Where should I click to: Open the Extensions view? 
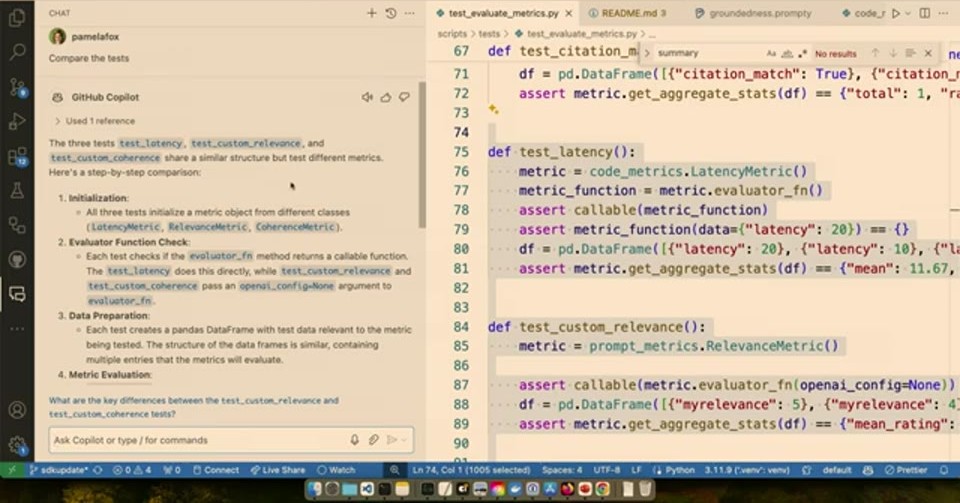17,157
